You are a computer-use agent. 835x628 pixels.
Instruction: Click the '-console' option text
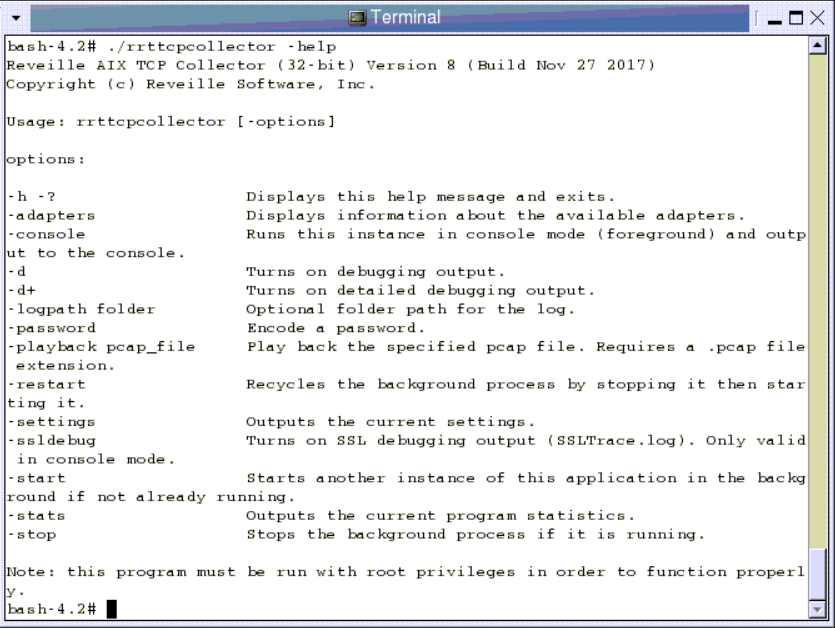(46, 234)
